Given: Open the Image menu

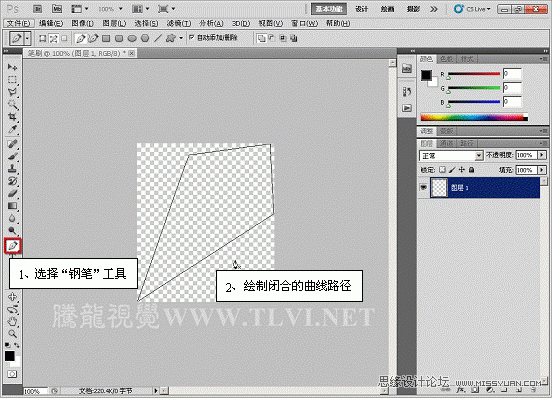Looking at the screenshot, I should pyautogui.click(x=82, y=23).
